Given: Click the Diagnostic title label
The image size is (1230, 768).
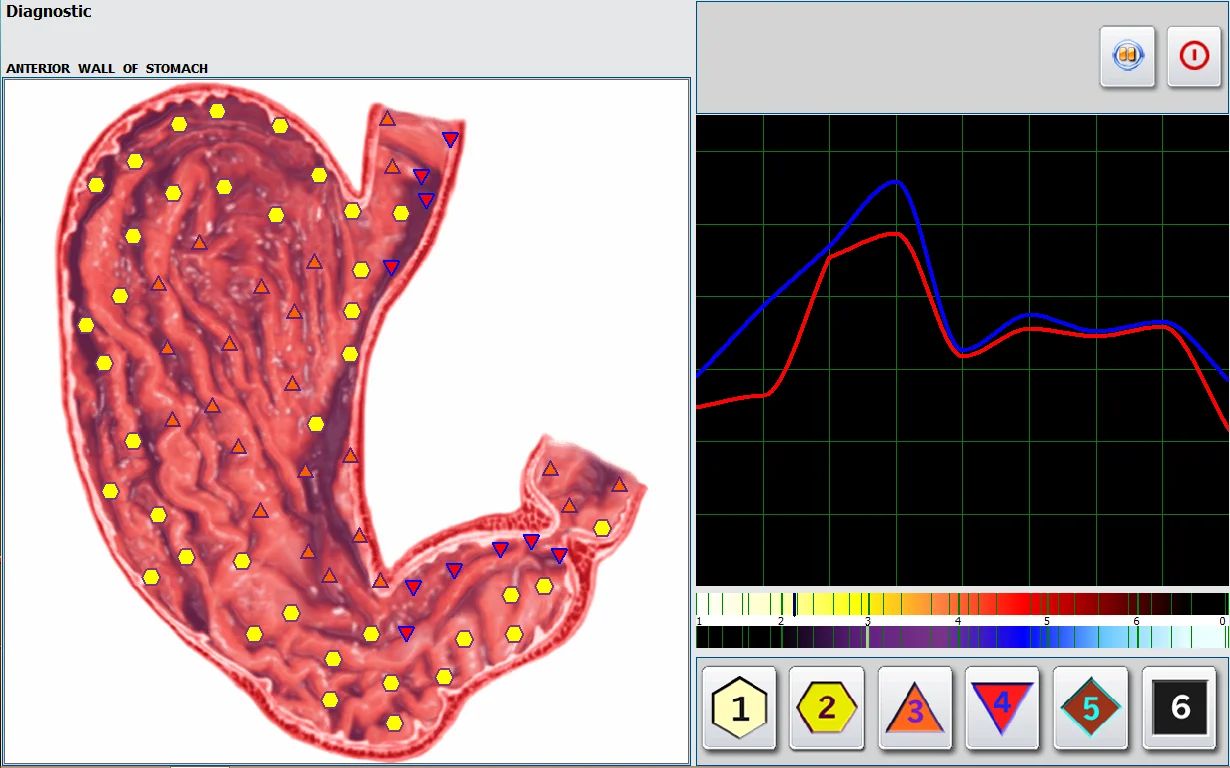Looking at the screenshot, I should [x=48, y=12].
